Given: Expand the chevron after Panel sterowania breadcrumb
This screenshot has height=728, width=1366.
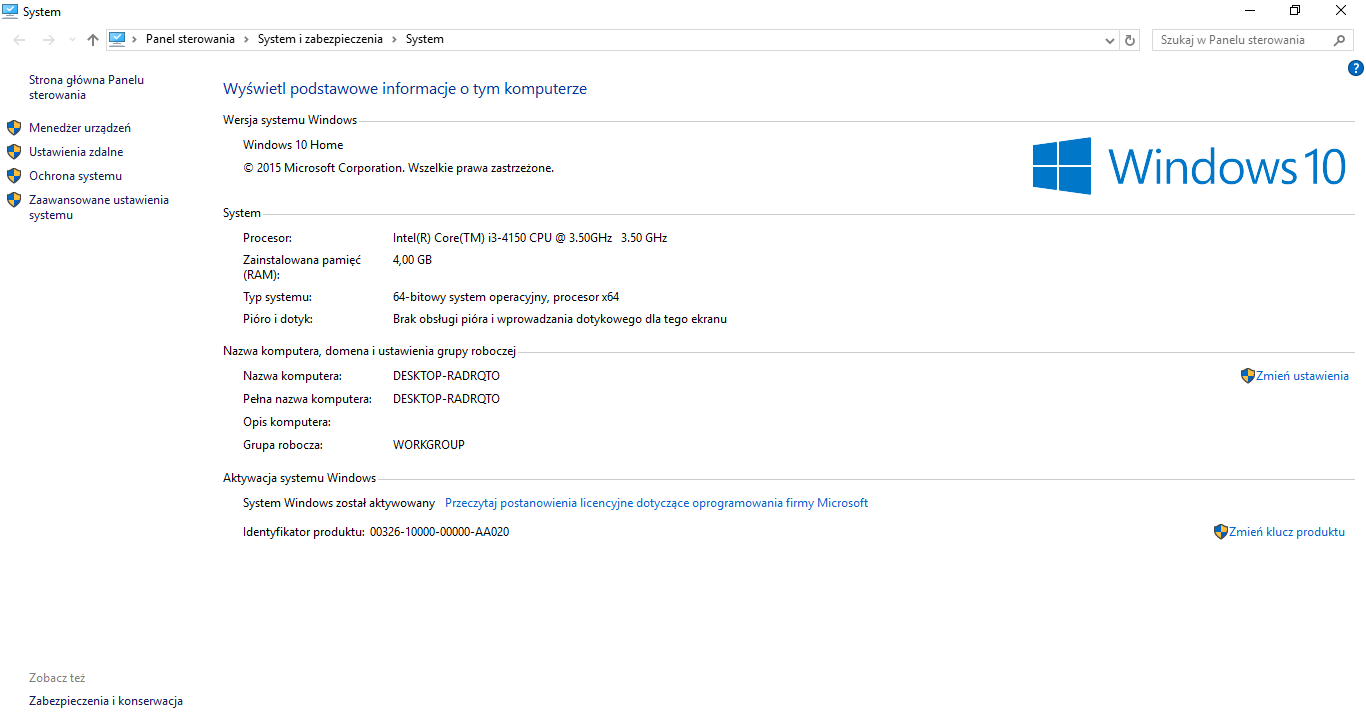Looking at the screenshot, I should (x=246, y=39).
